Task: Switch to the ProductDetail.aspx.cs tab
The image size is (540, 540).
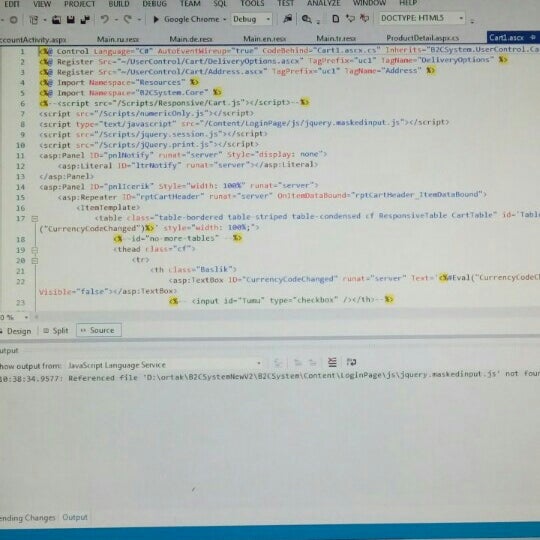Action: (423, 38)
